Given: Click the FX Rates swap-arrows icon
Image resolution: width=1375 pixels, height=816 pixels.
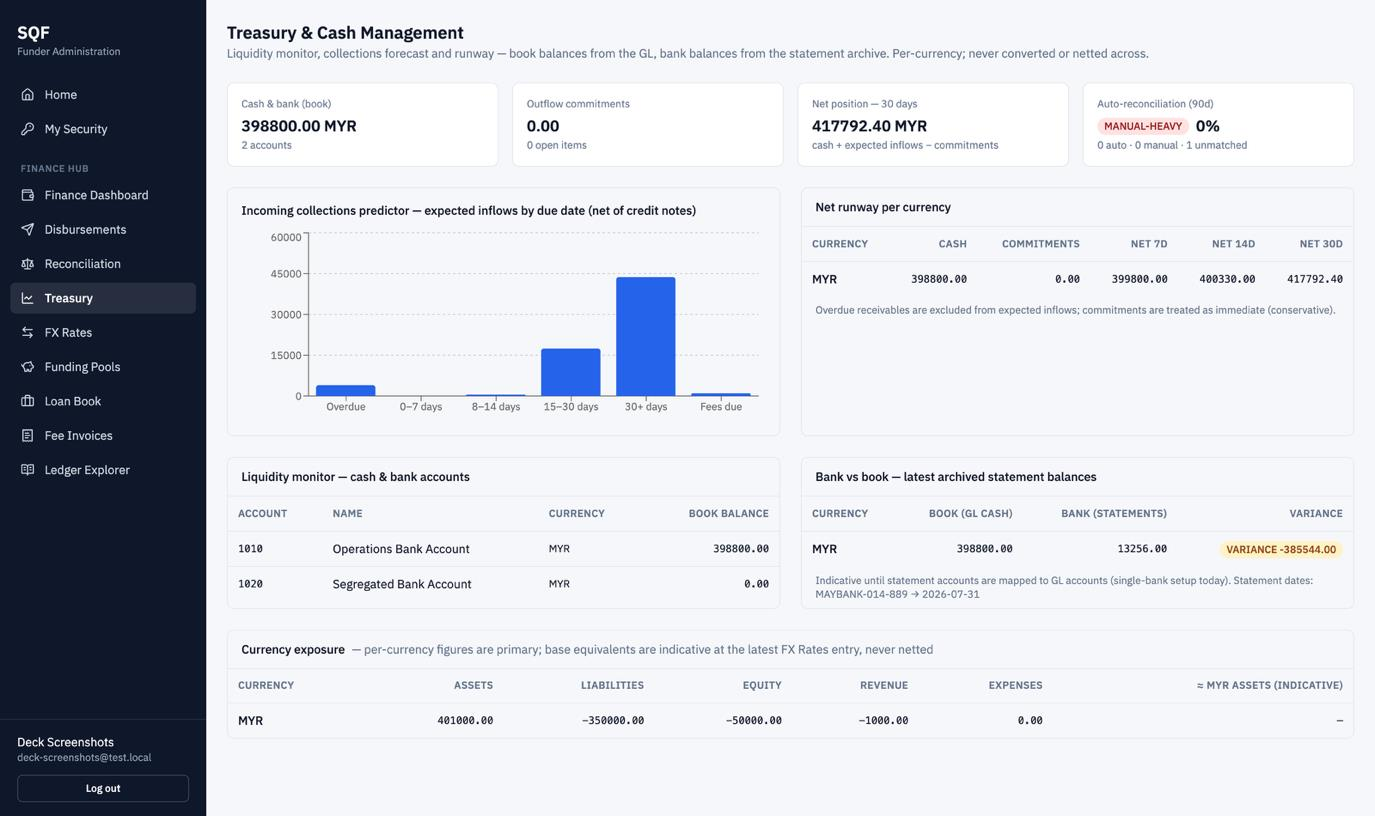Looking at the screenshot, I should click(x=28, y=332).
